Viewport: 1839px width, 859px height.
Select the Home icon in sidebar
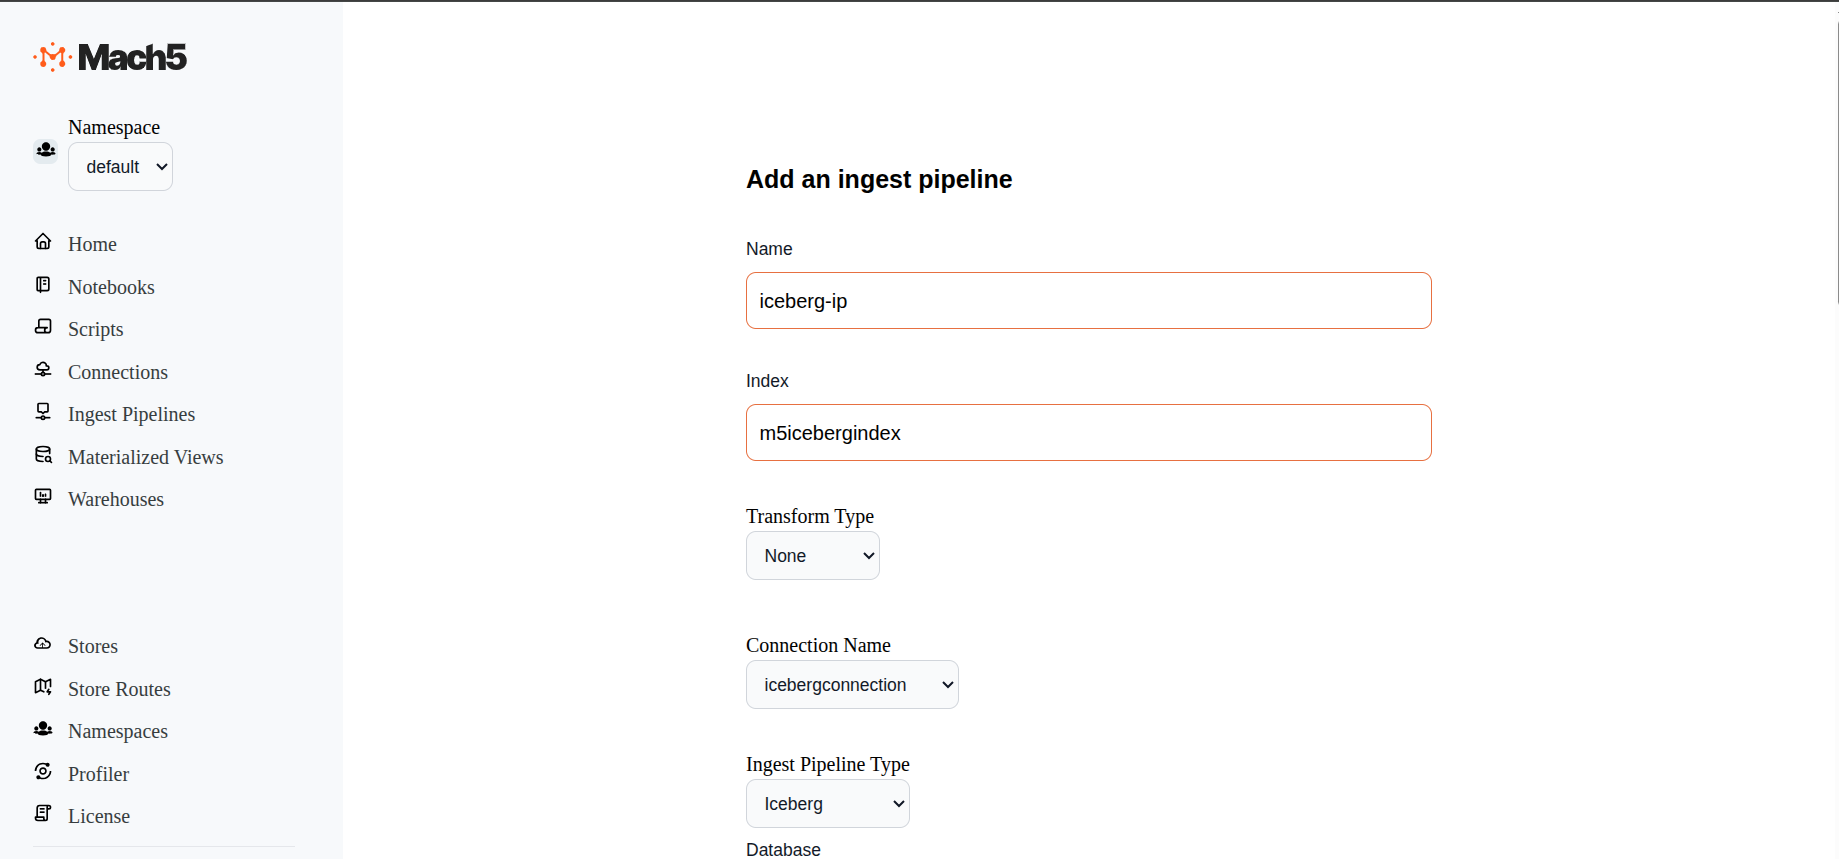[x=43, y=241]
